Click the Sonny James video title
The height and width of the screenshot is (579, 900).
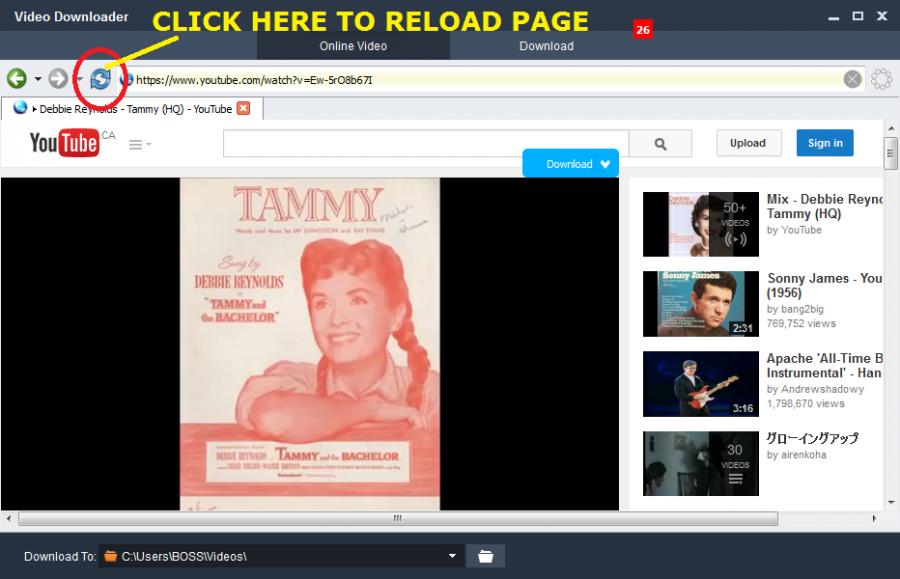point(825,285)
